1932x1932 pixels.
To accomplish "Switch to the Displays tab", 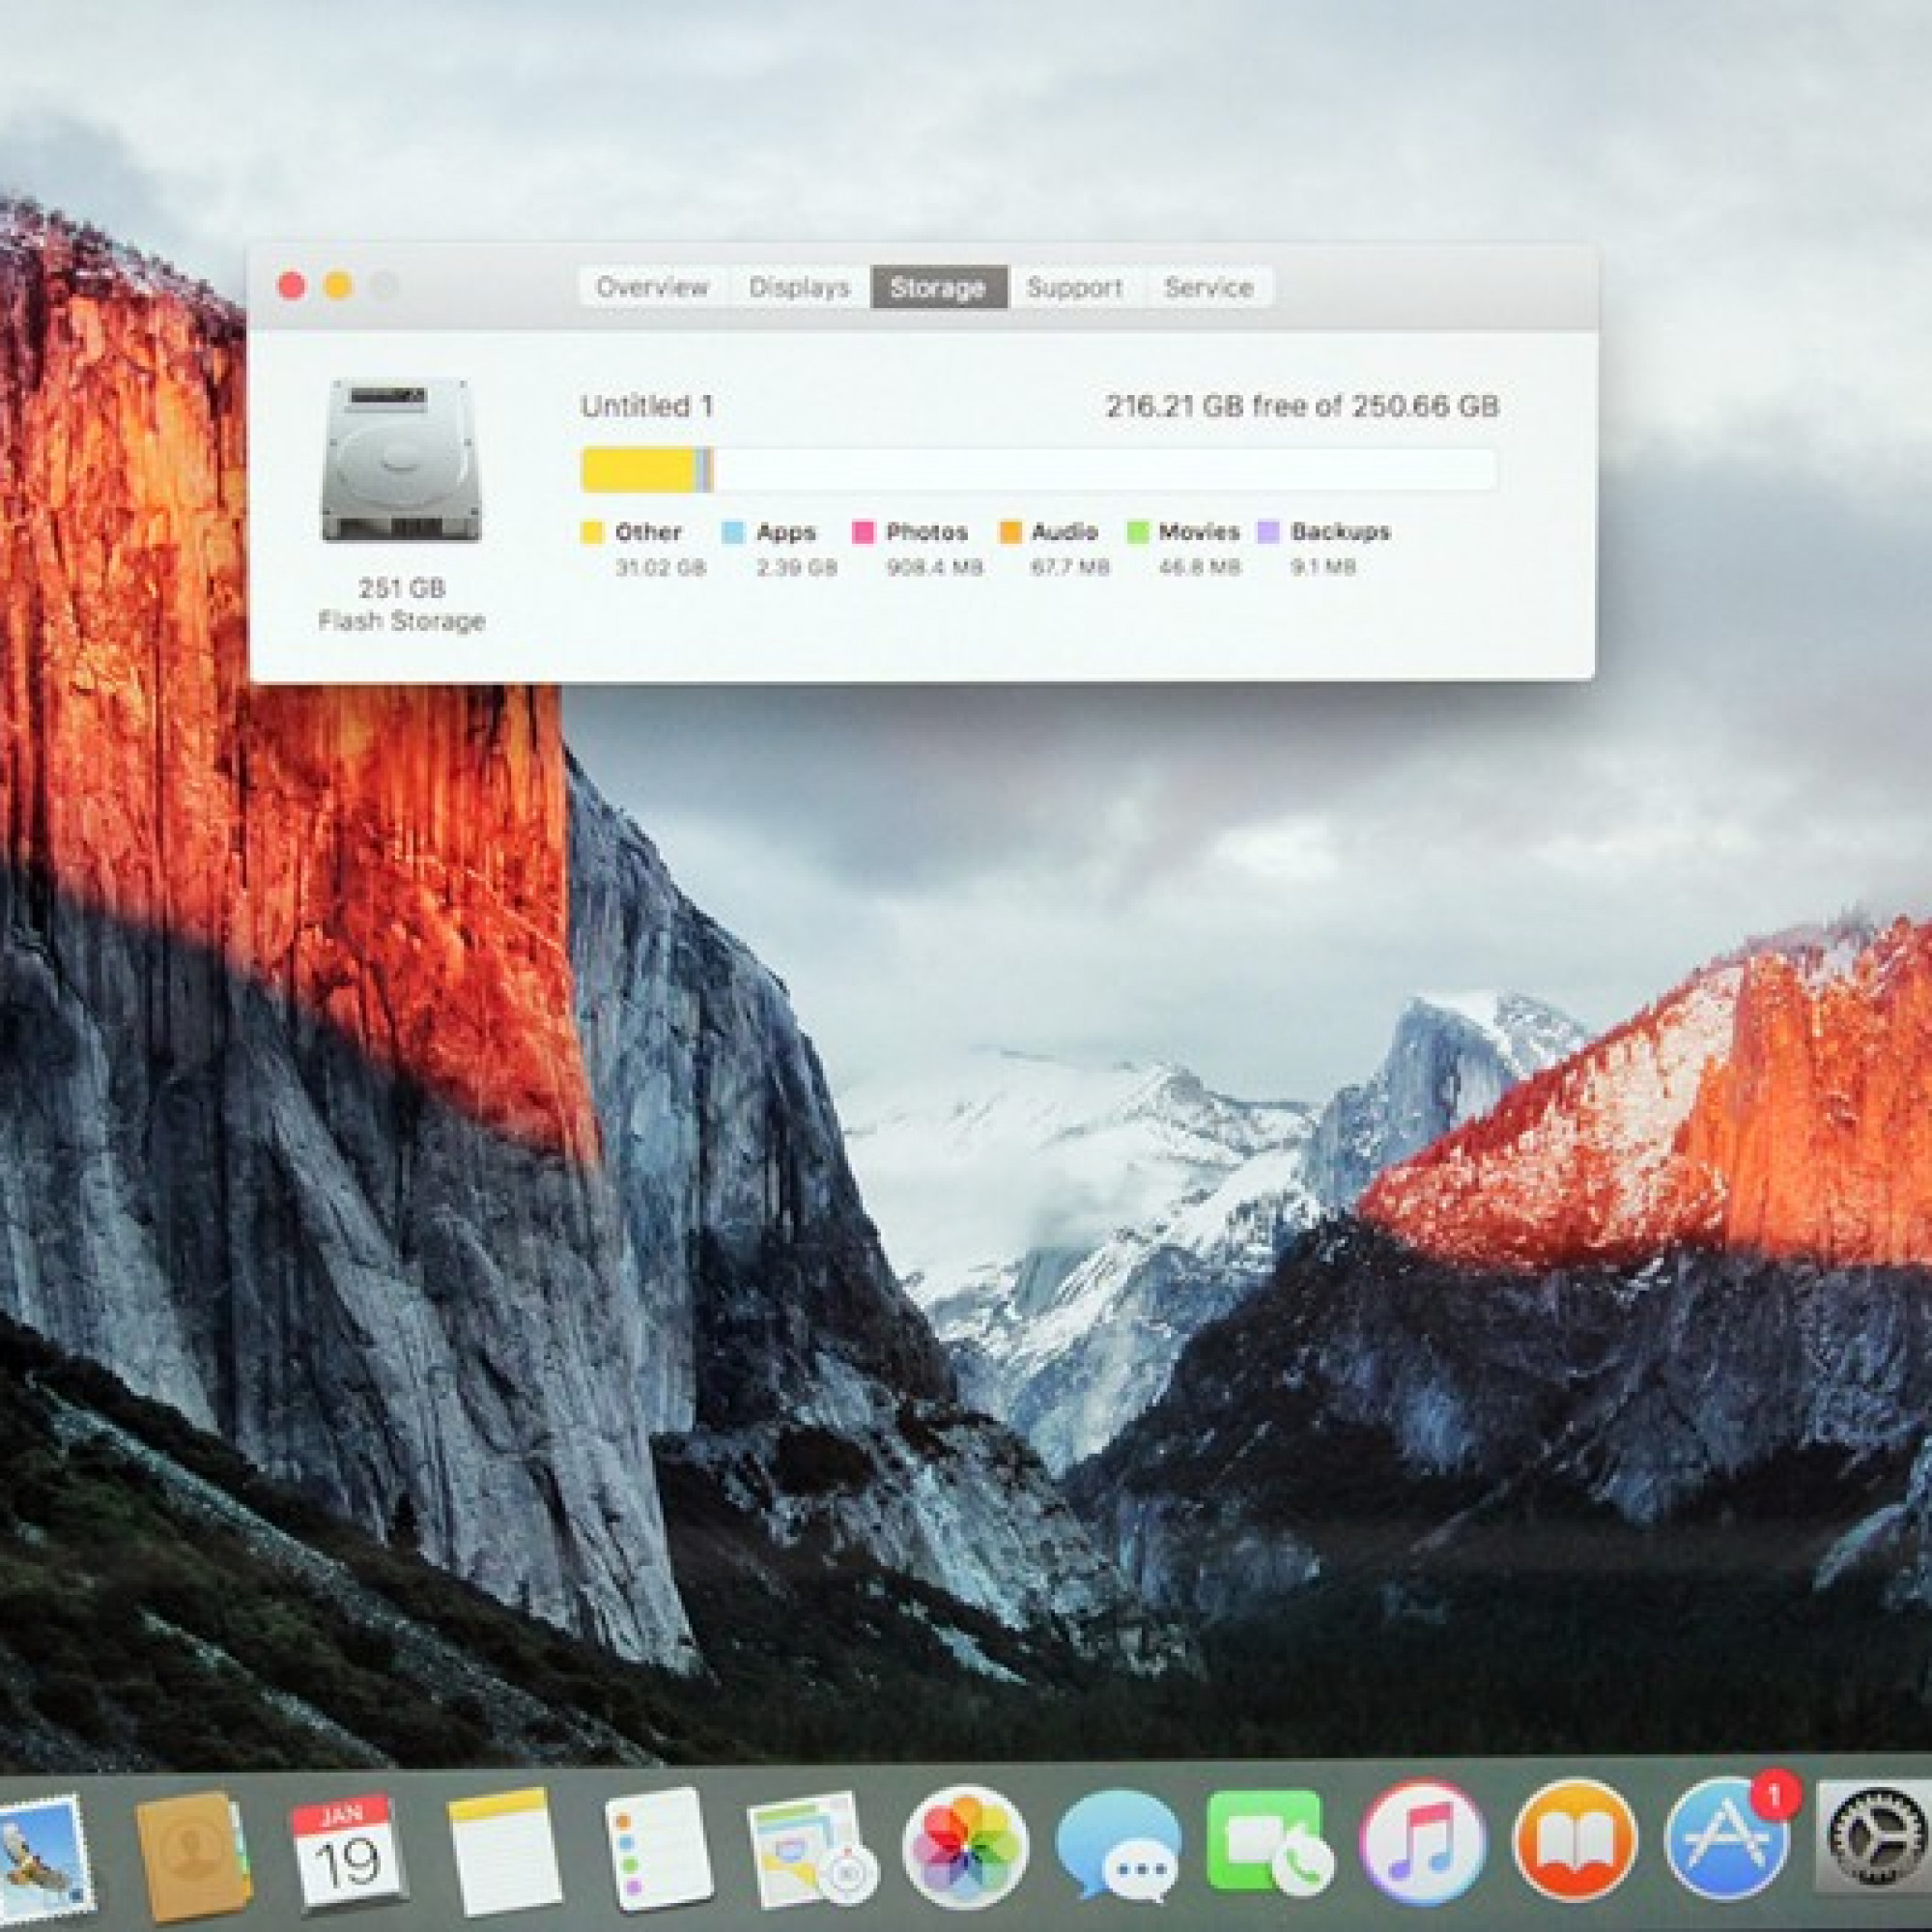I will (799, 288).
